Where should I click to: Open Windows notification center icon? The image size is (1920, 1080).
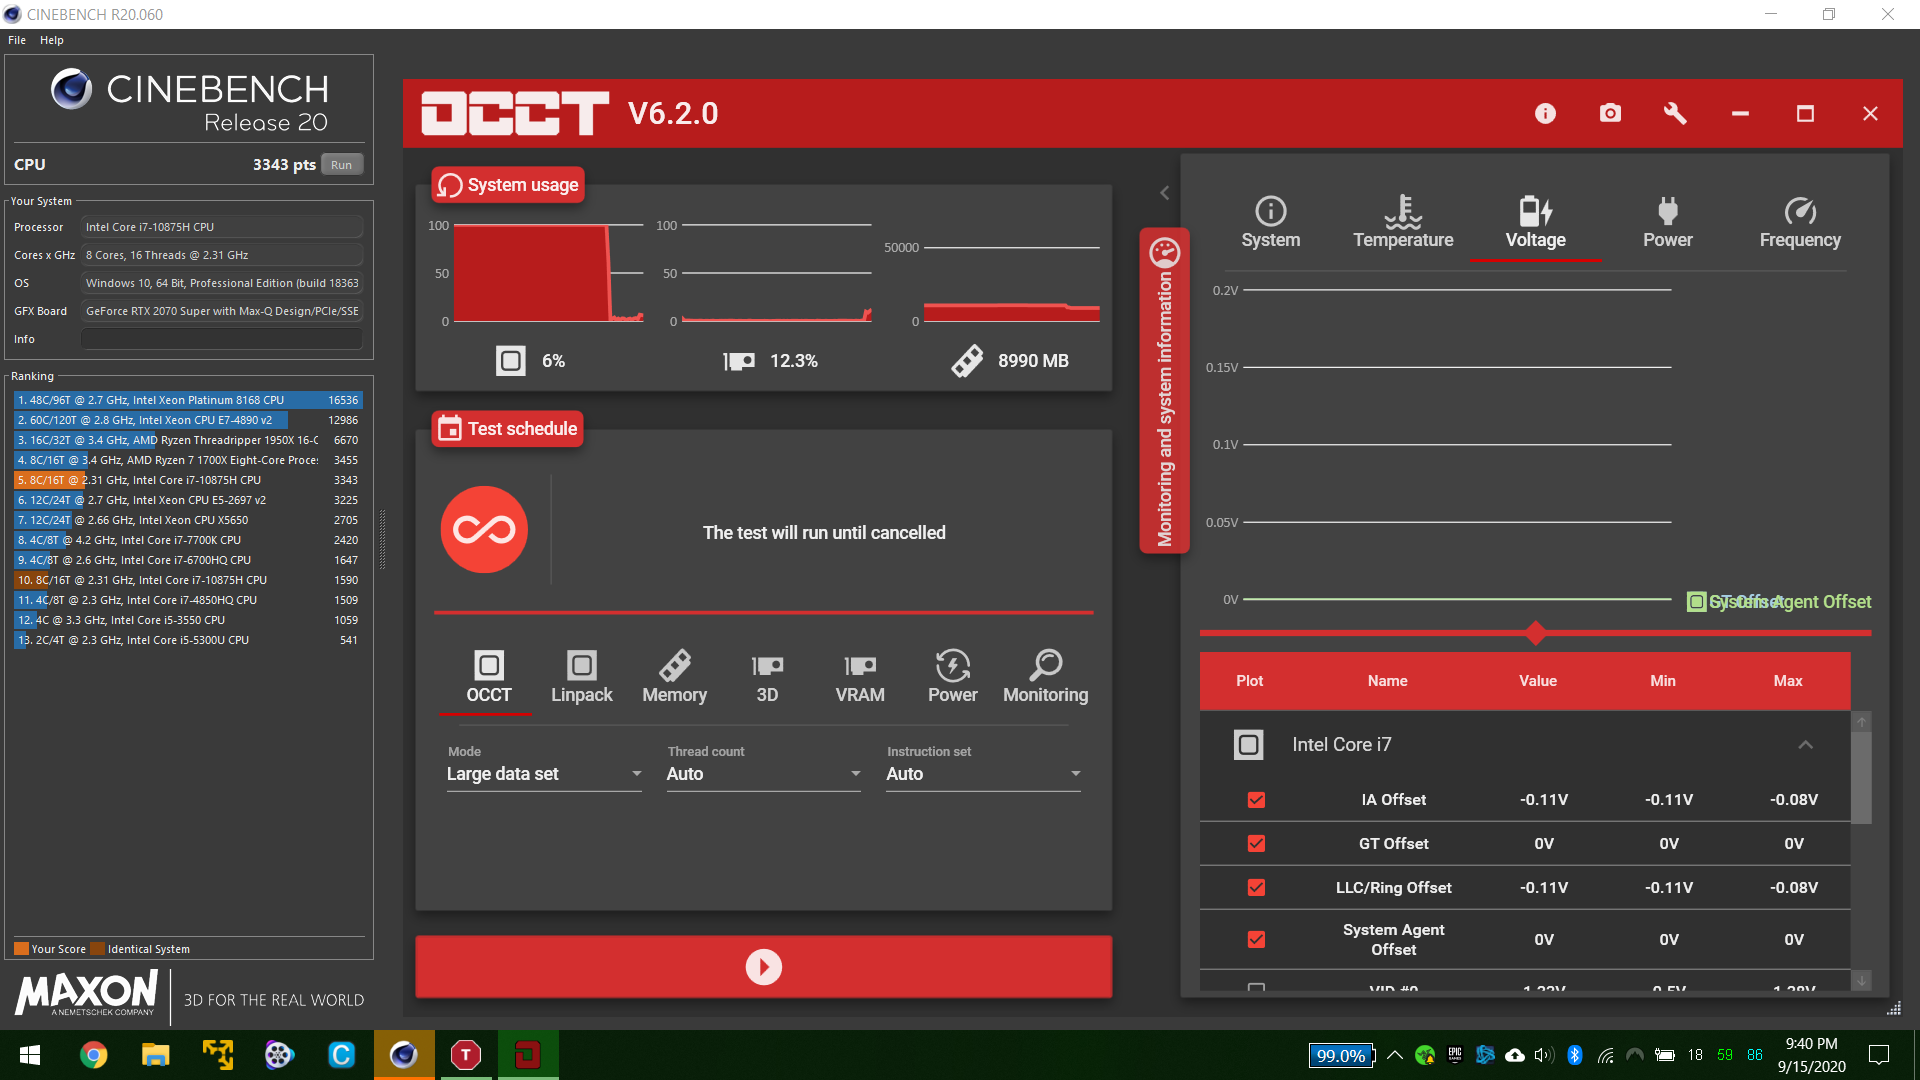pos(1879,1055)
